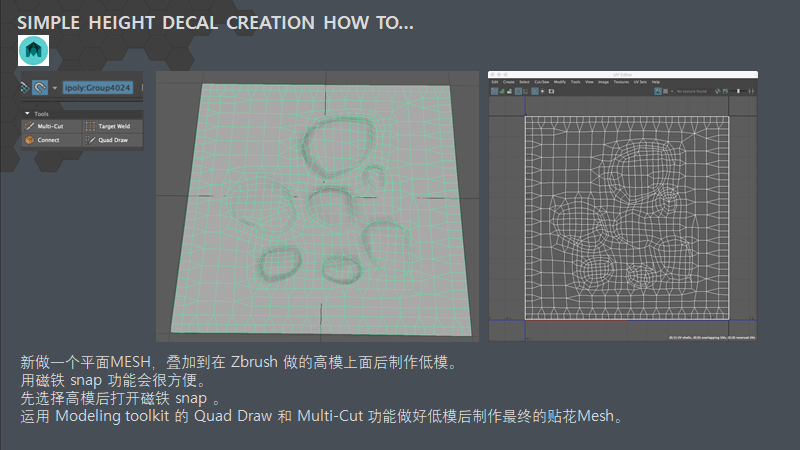Select the Multi-Cut tool

(x=51, y=127)
